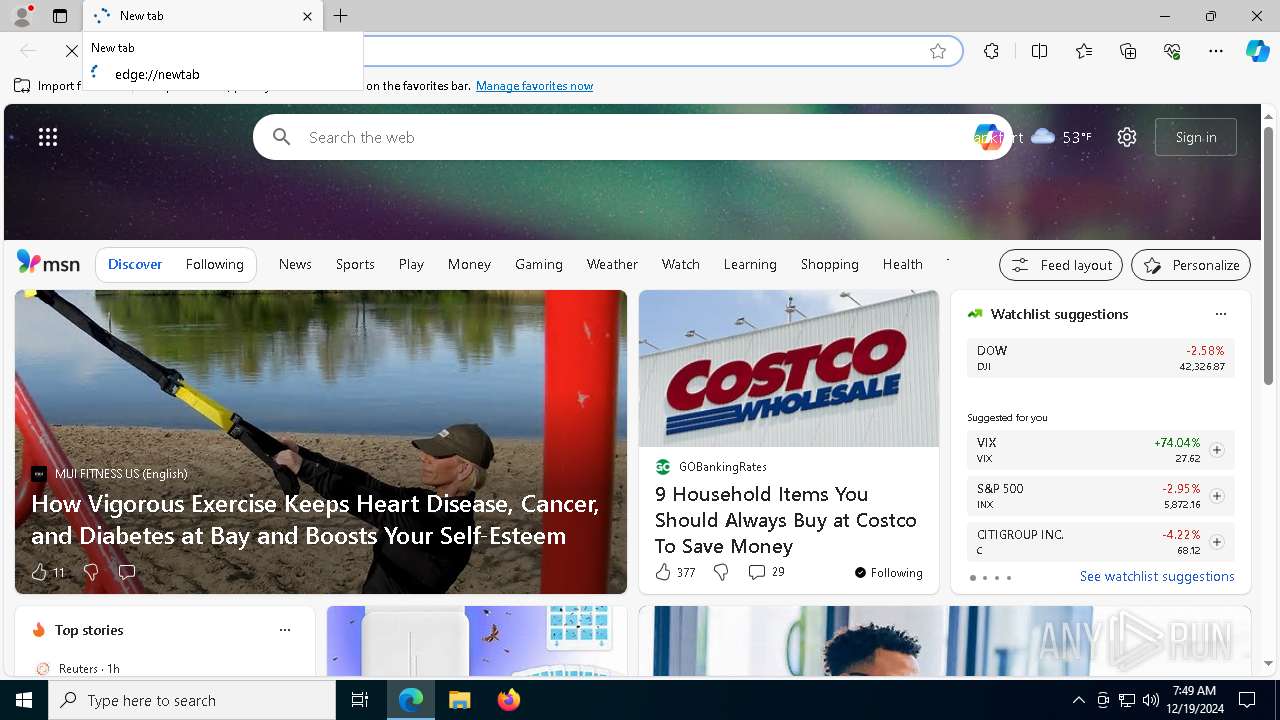Toggle split screen view
This screenshot has width=1280, height=720.
(x=1039, y=51)
